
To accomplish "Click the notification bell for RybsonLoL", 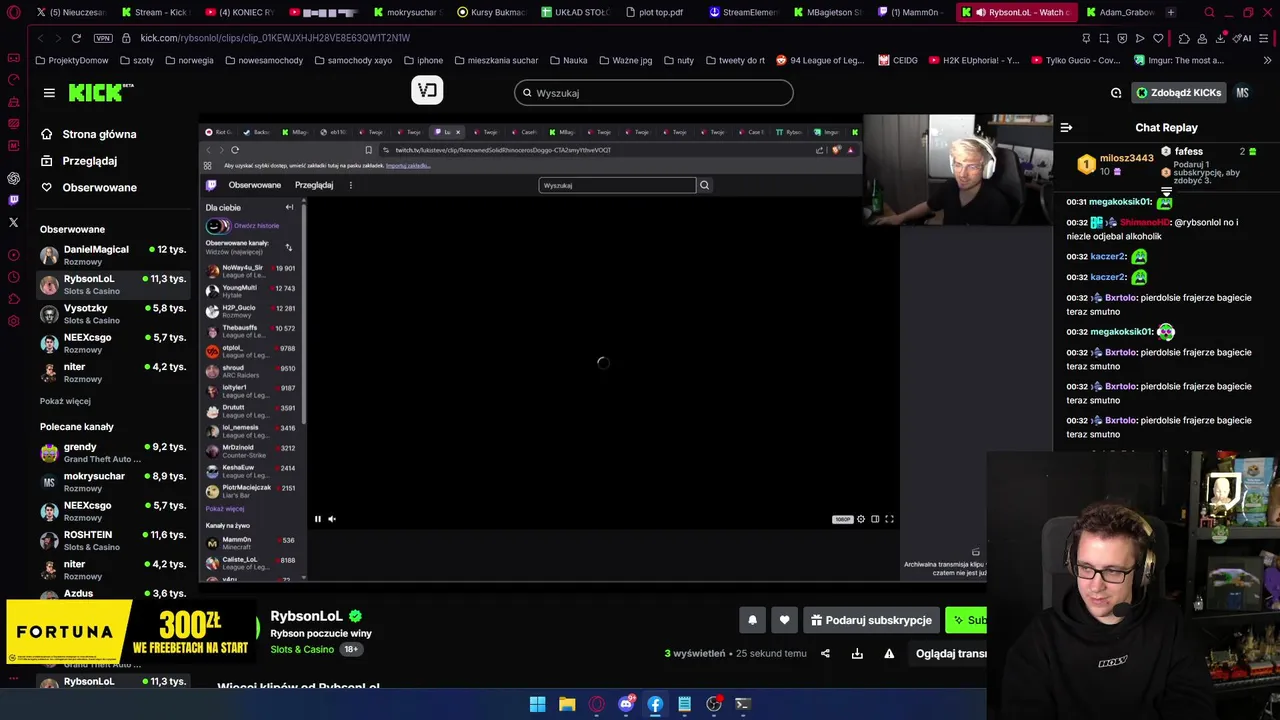I will [752, 620].
